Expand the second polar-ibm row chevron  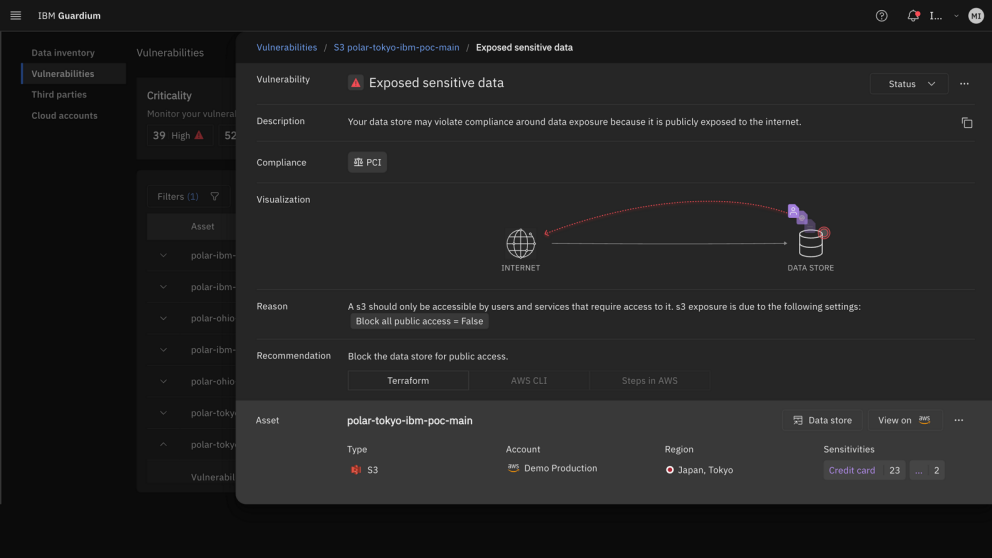click(x=163, y=287)
